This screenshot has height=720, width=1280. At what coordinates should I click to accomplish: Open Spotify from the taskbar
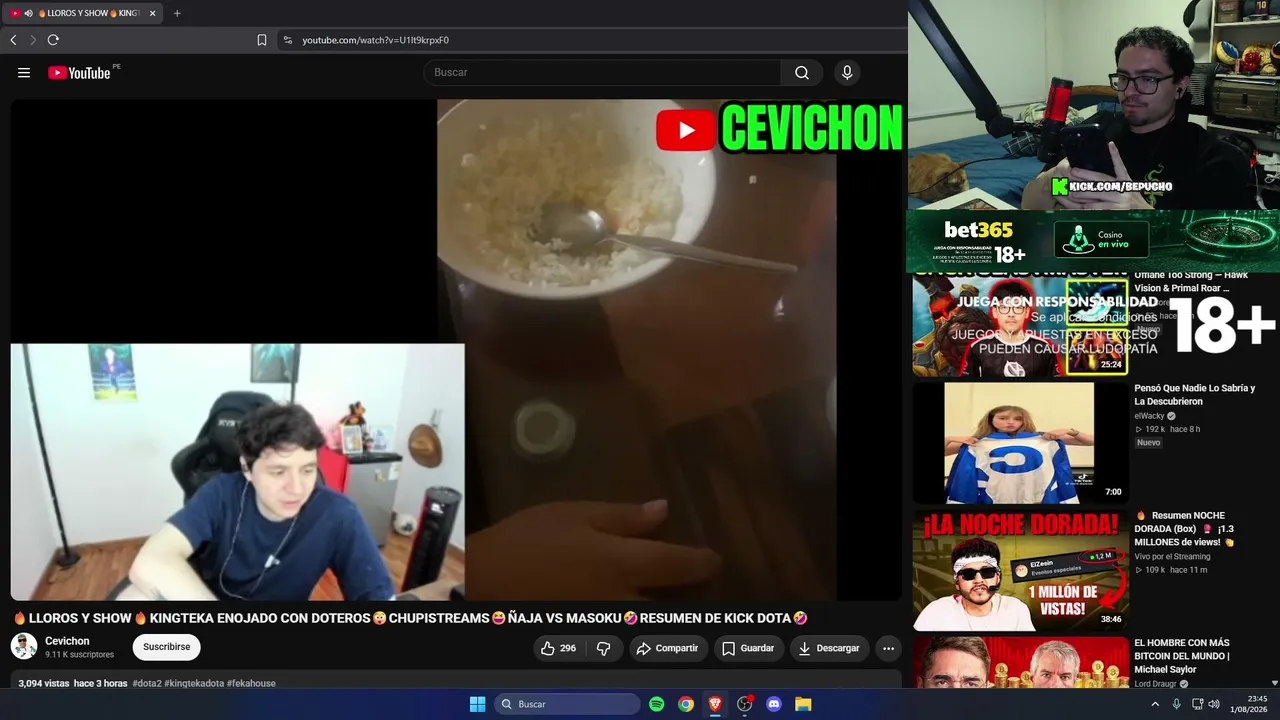point(657,704)
